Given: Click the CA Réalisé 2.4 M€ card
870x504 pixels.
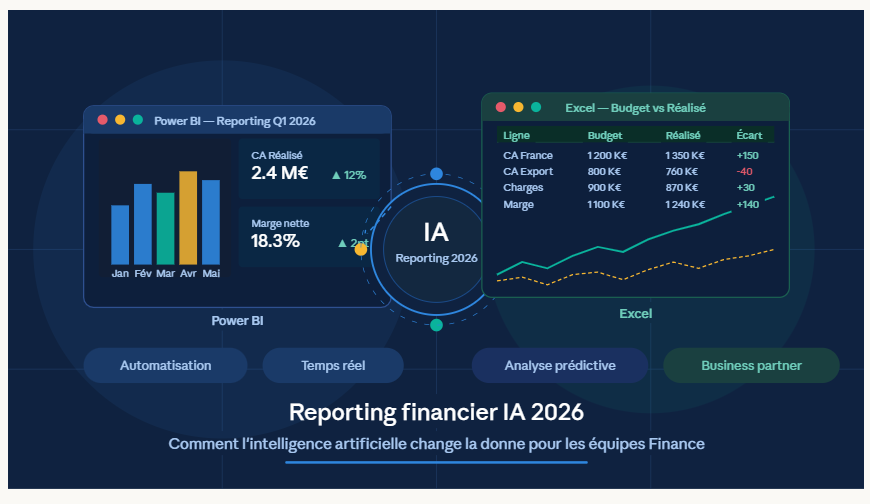Looking at the screenshot, I should click(309, 169).
